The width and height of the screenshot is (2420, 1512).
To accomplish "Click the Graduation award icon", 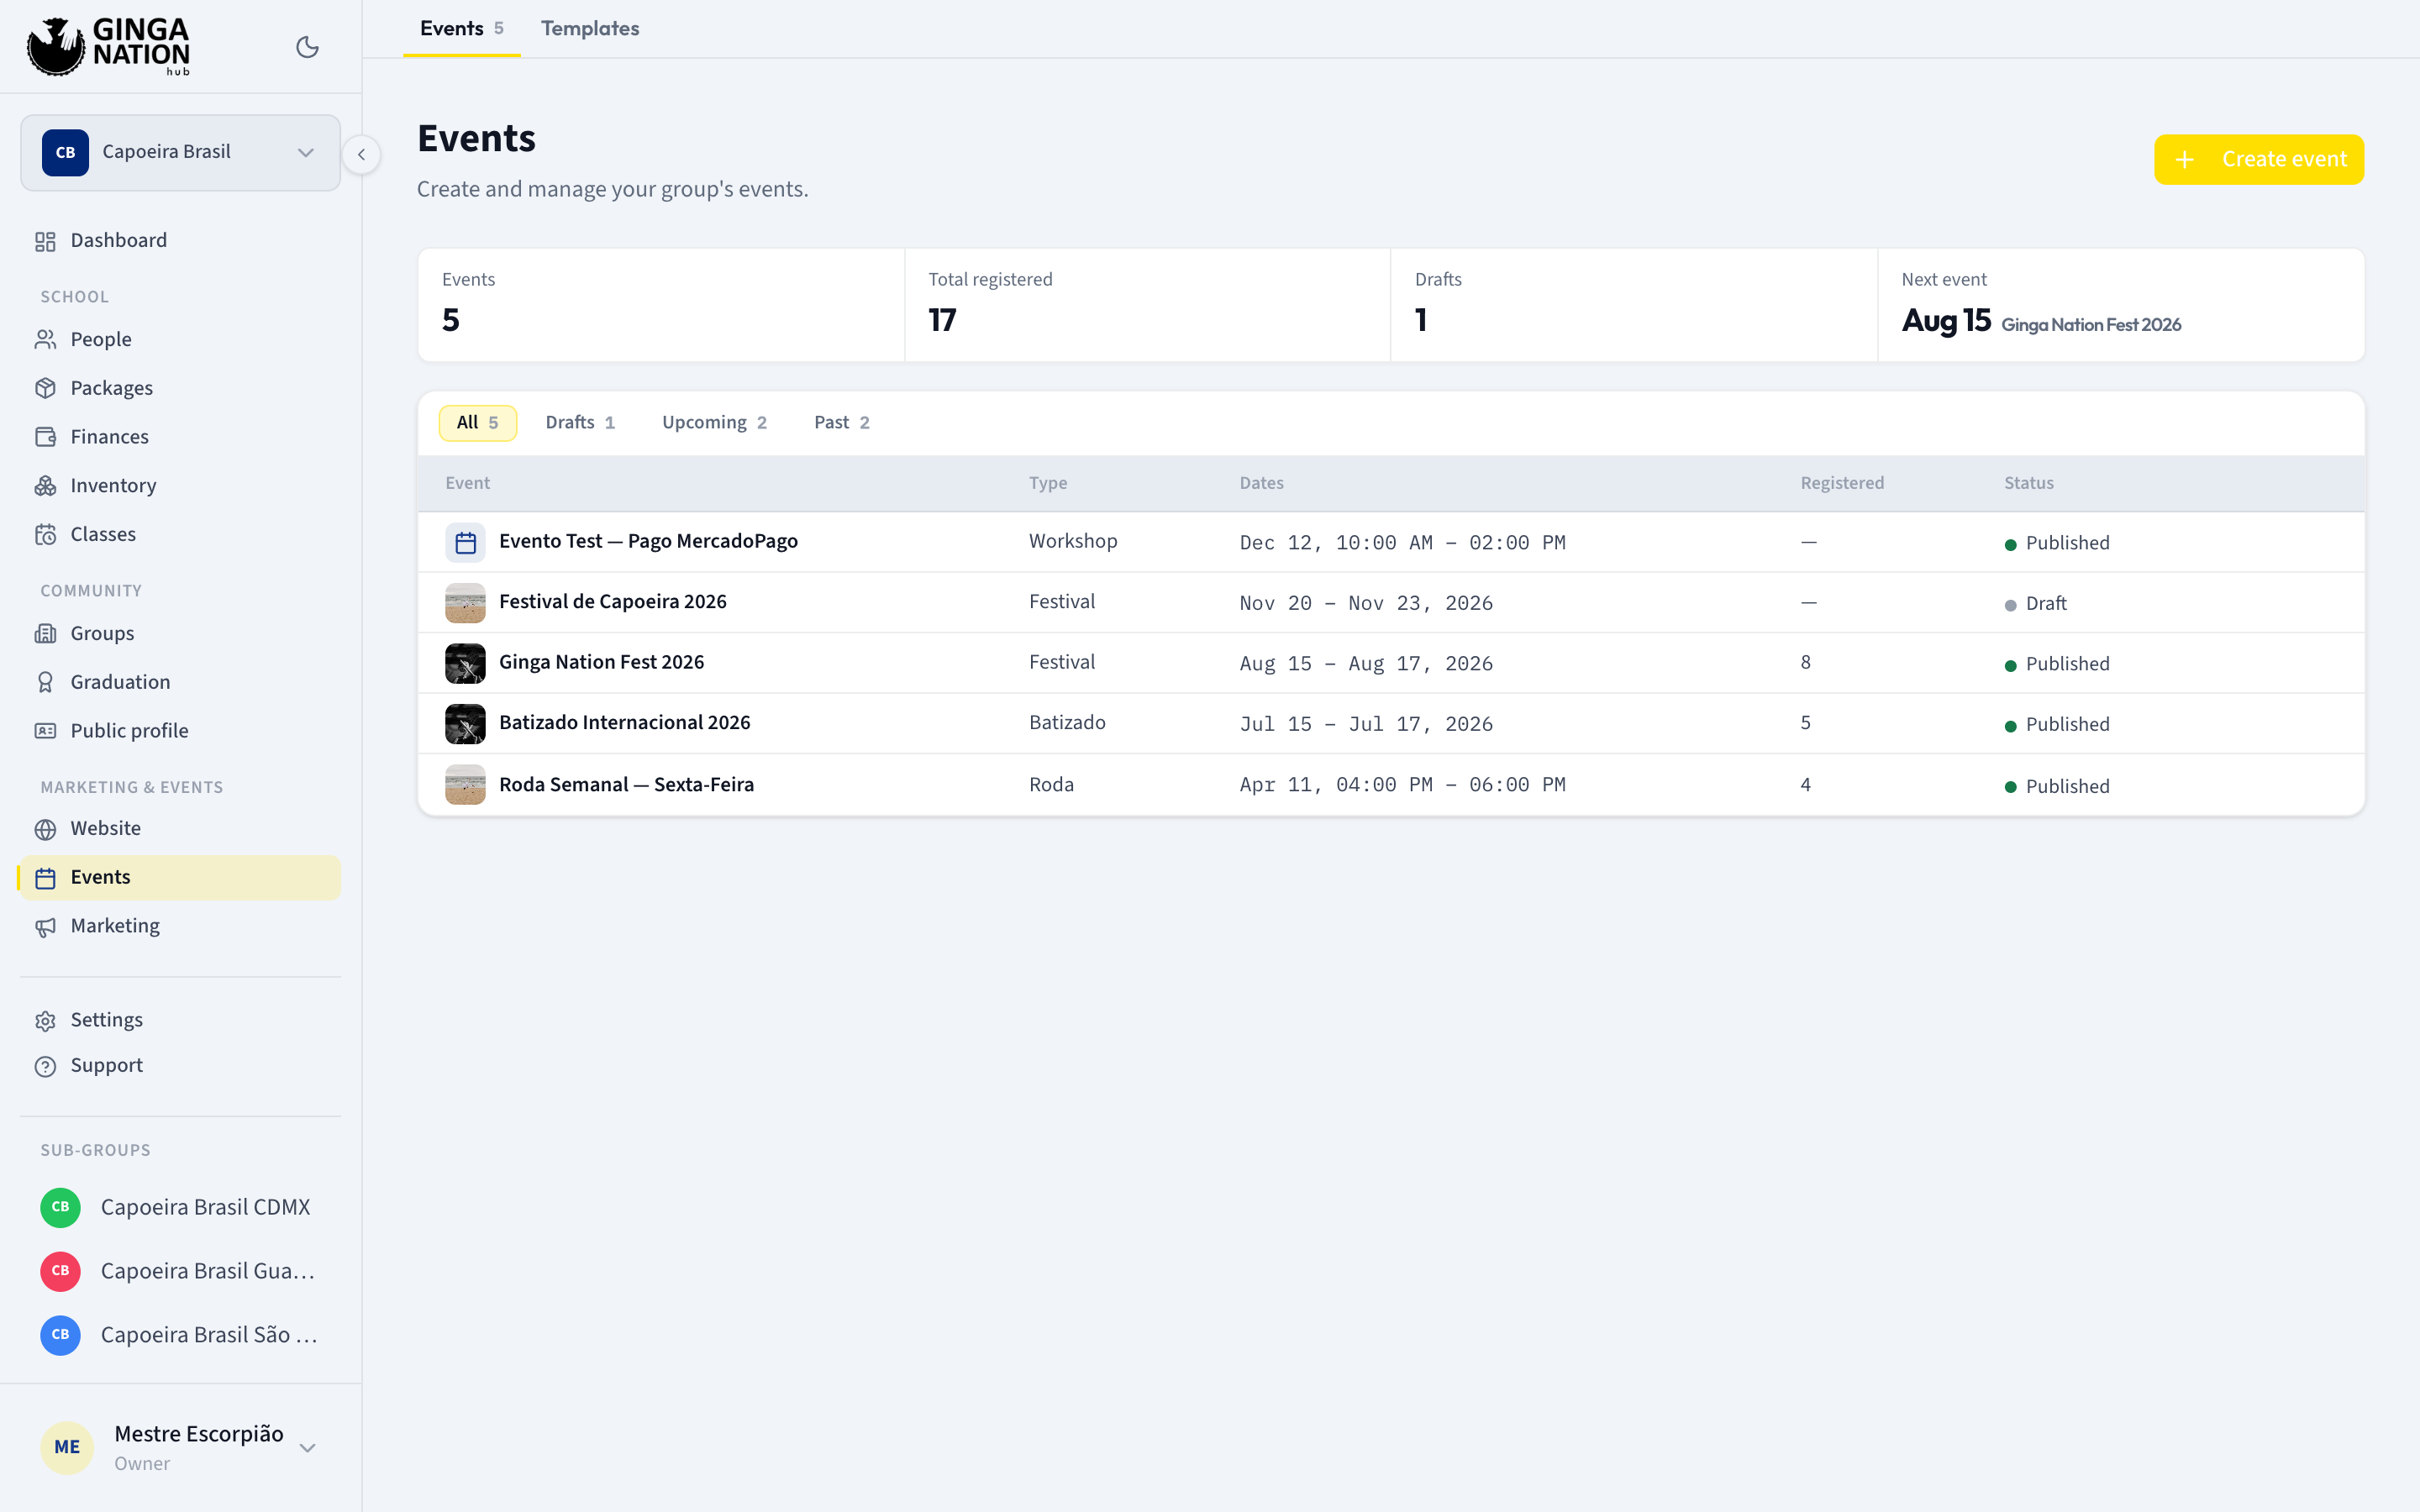I will [x=45, y=682].
